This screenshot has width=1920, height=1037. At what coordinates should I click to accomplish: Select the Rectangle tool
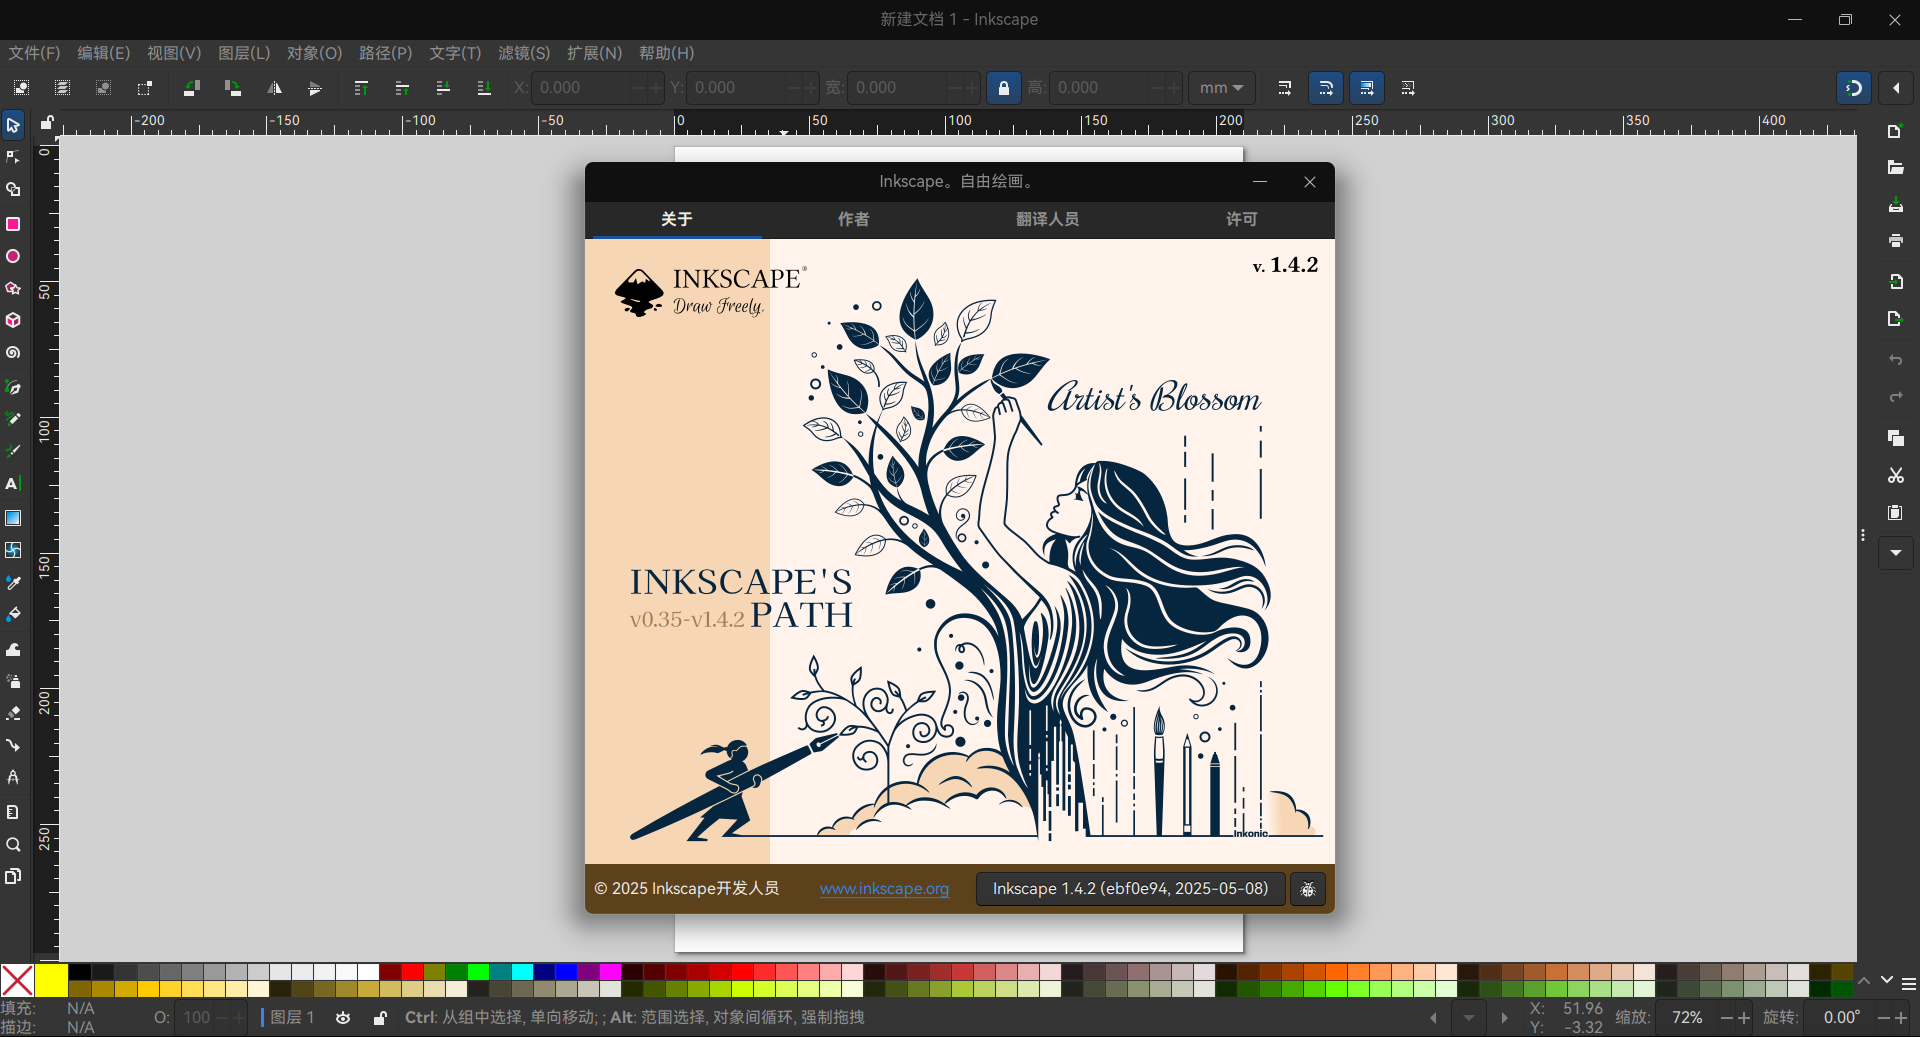[13, 224]
